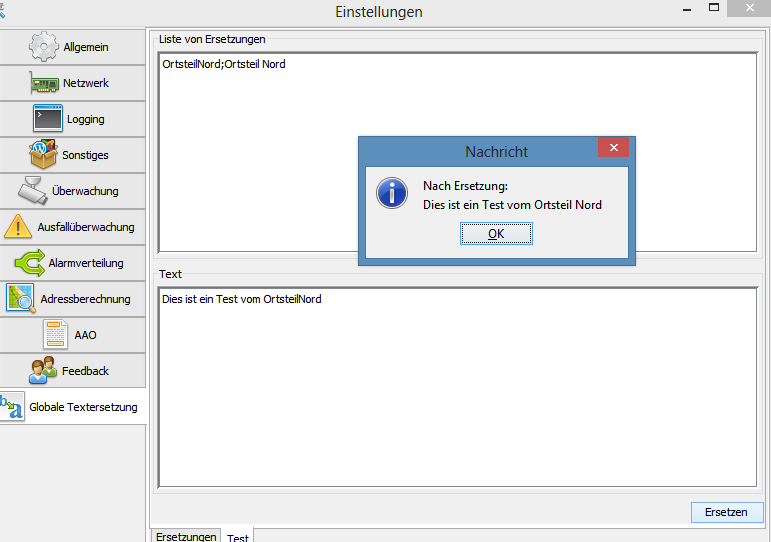
Task: Maximize the Einstellungen window
Action: [714, 8]
